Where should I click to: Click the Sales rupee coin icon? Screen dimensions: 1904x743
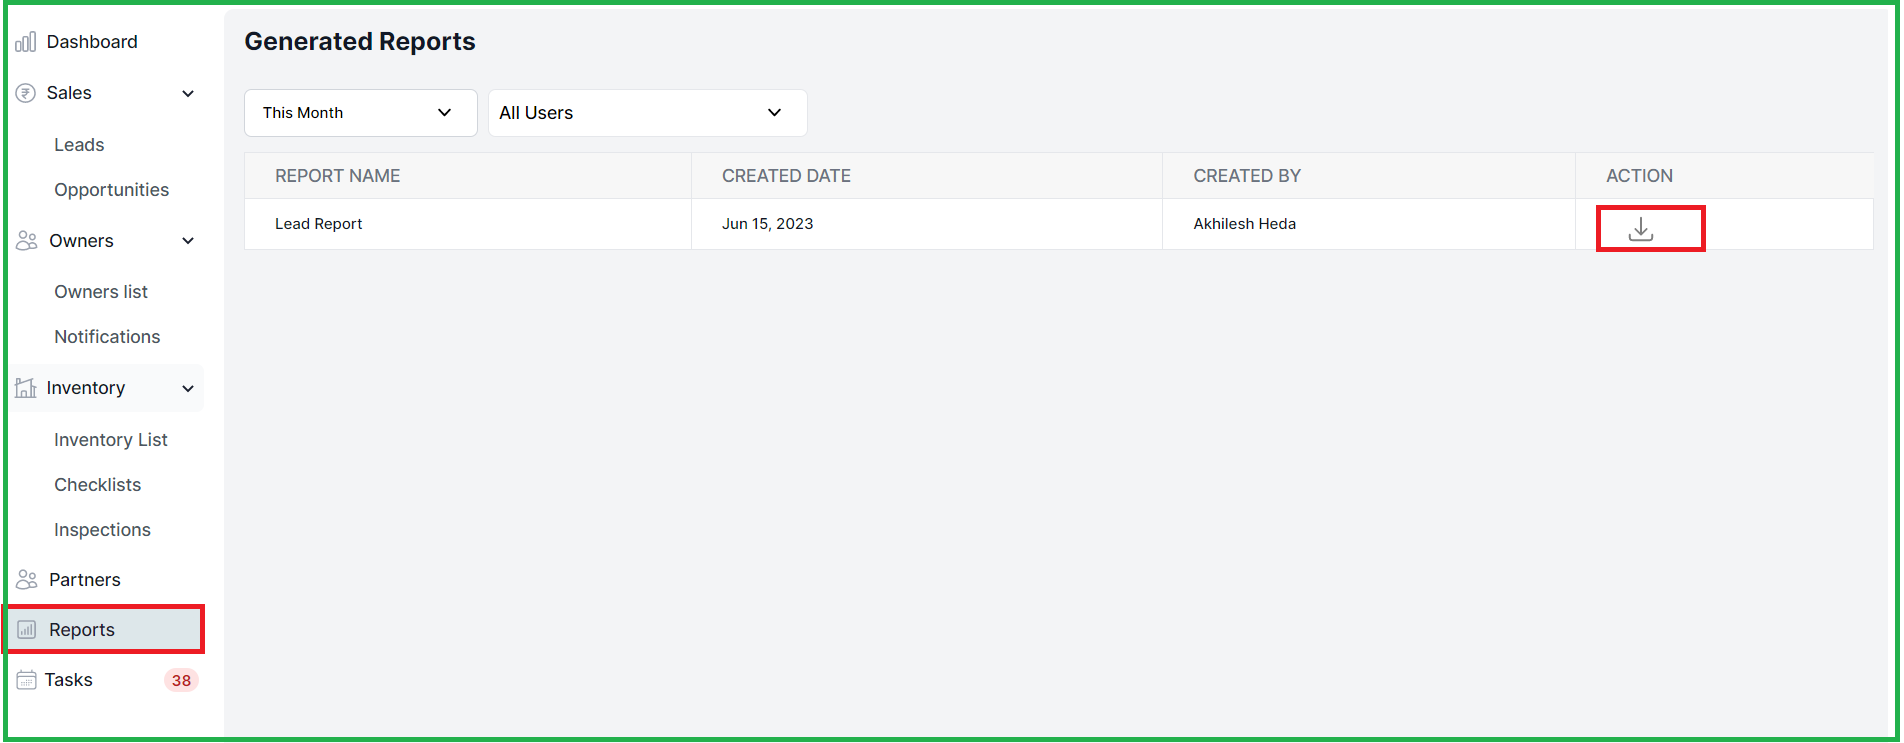click(x=26, y=93)
